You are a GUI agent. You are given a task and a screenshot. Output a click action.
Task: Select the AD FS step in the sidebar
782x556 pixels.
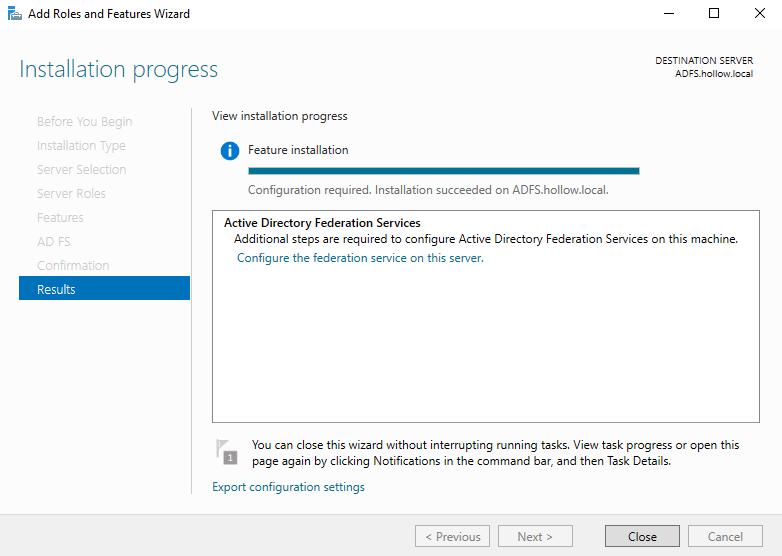tap(54, 242)
